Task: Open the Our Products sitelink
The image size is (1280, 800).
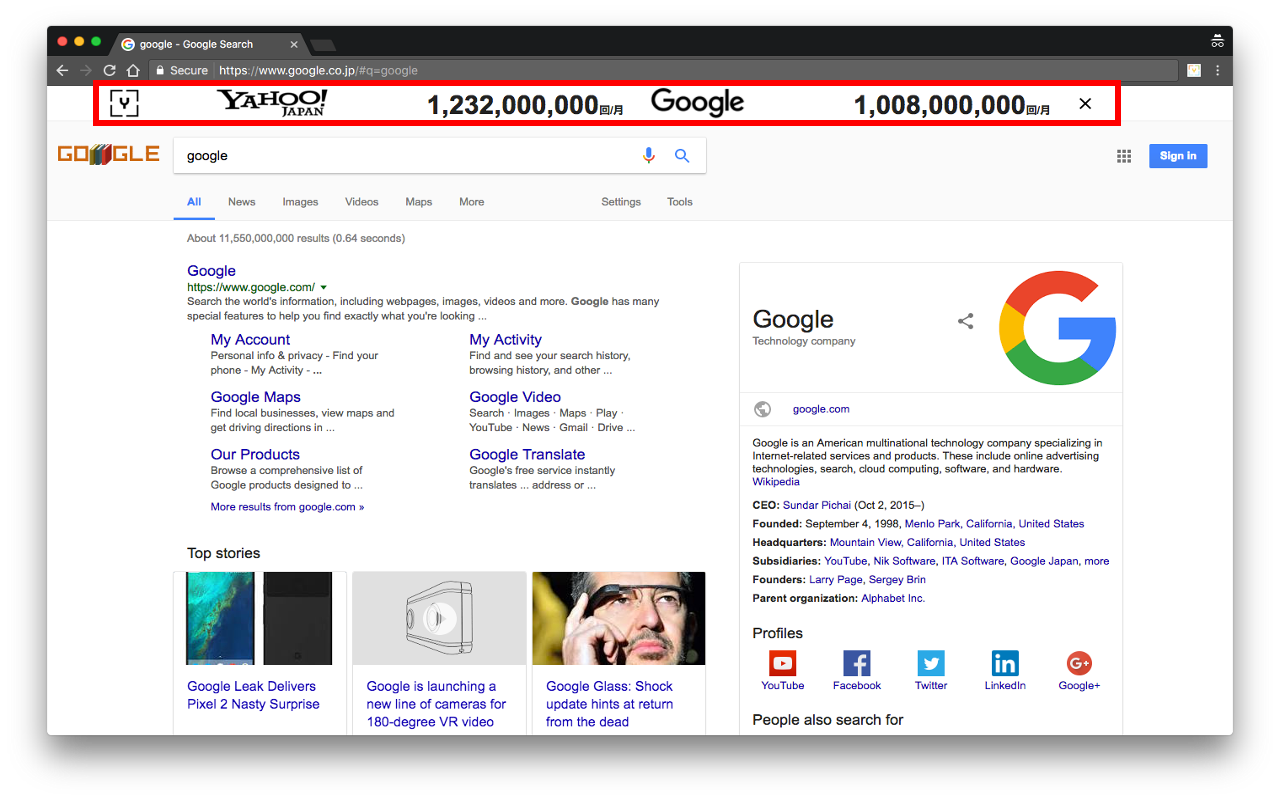Action: 255,454
